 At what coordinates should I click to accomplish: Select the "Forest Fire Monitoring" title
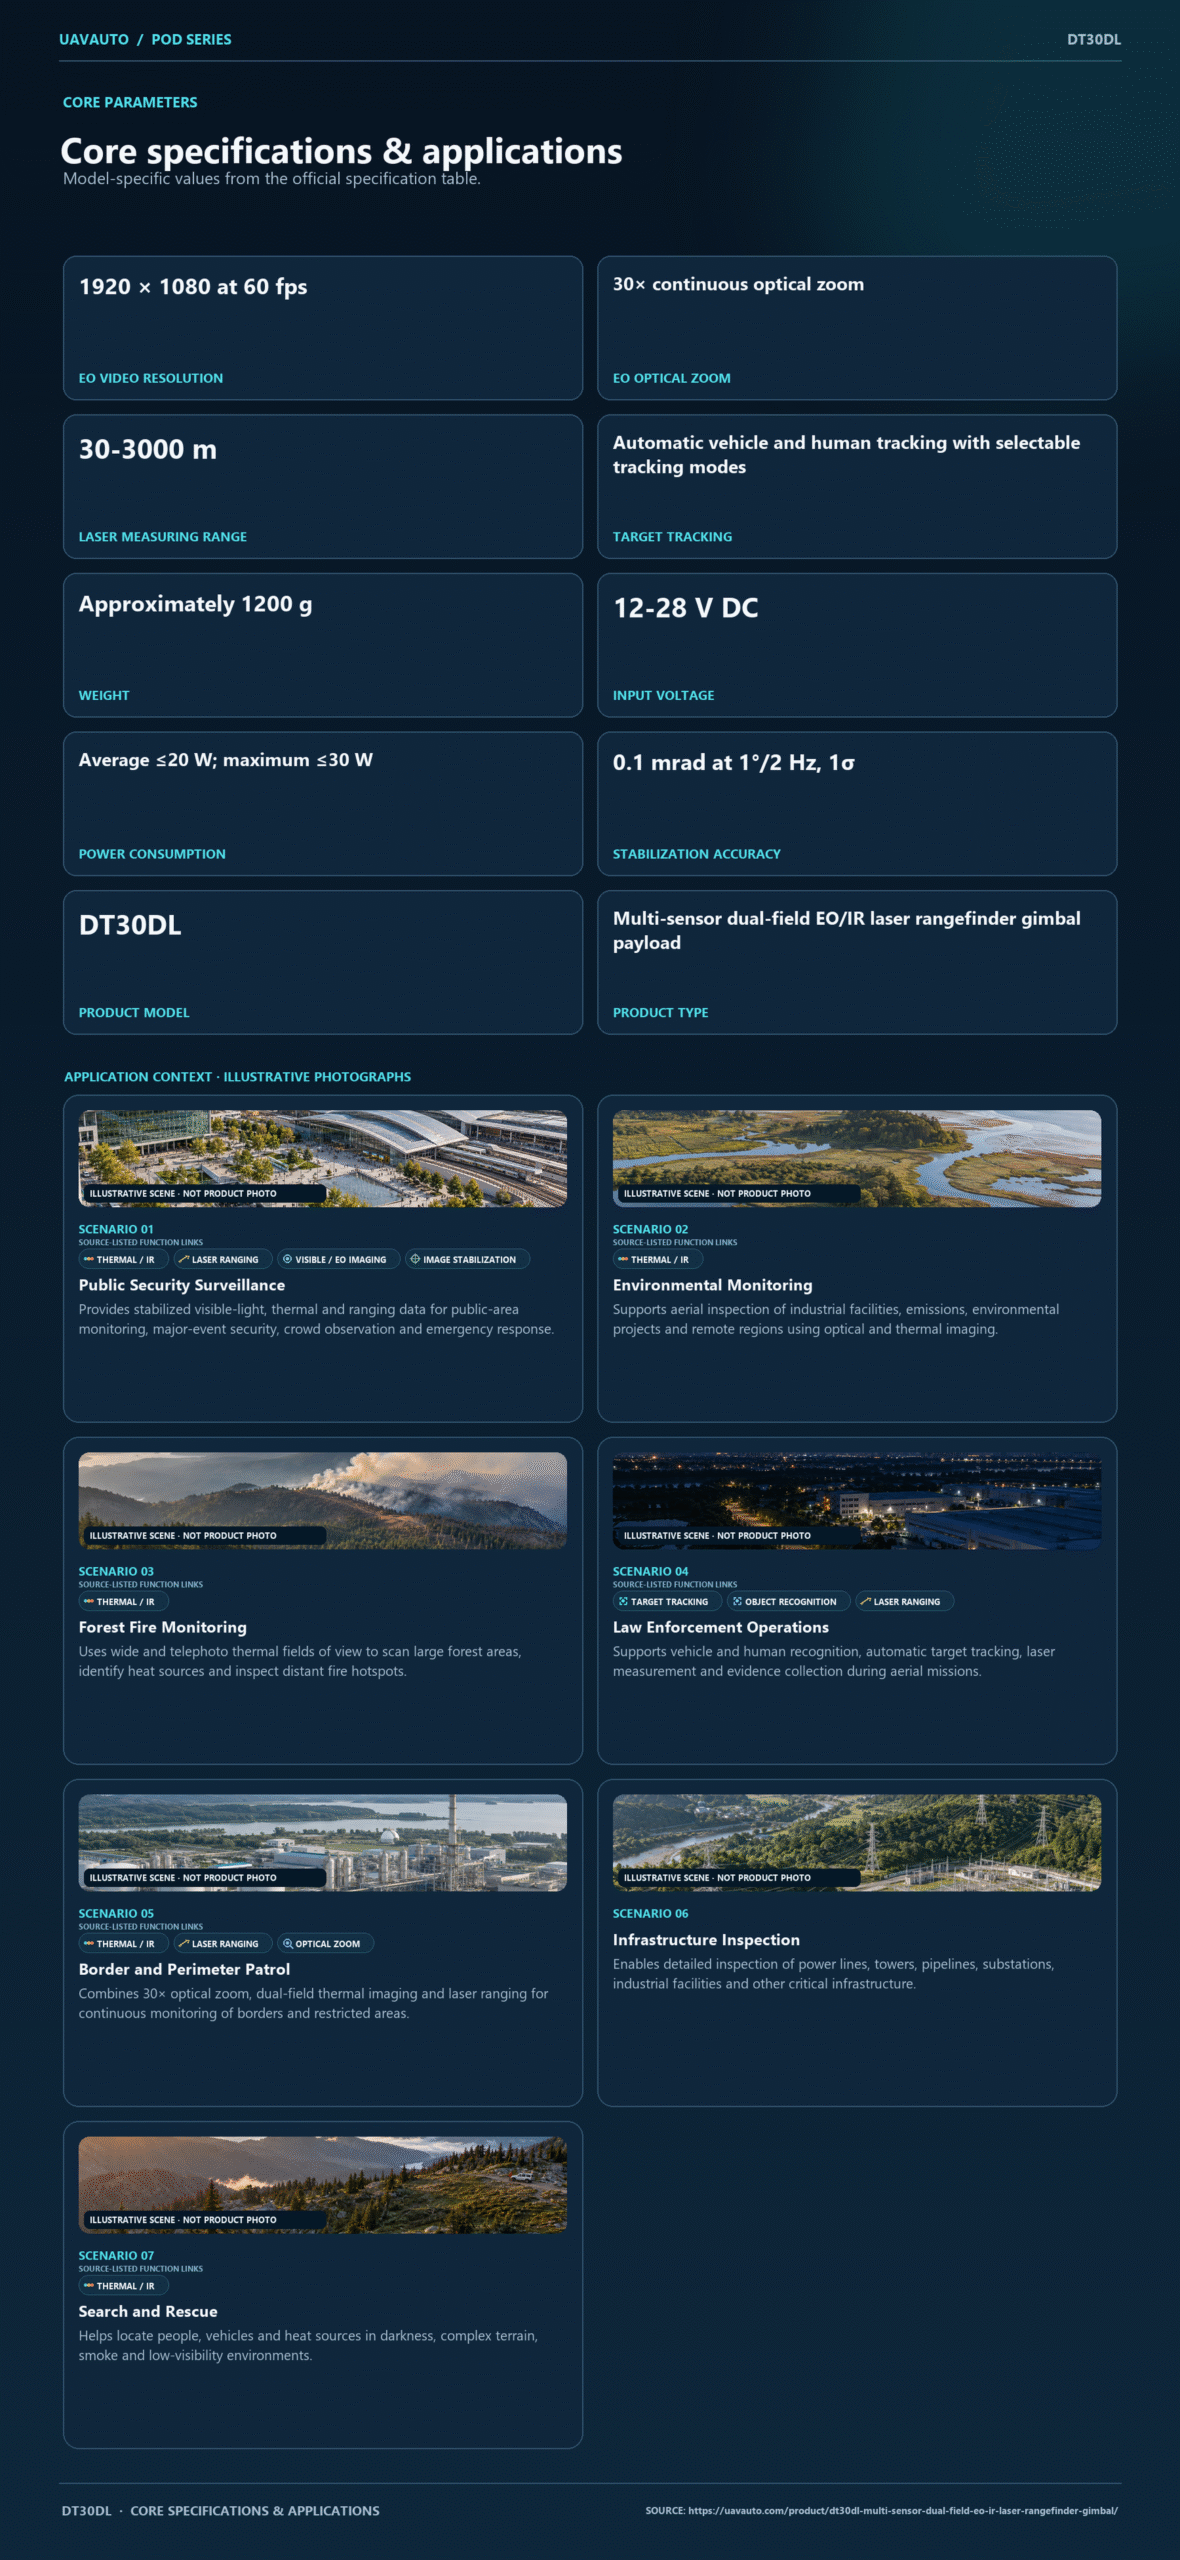[163, 1627]
